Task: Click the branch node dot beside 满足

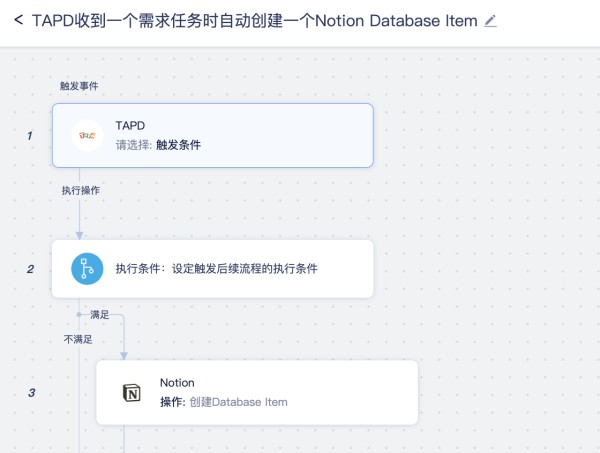Action: 79,314
